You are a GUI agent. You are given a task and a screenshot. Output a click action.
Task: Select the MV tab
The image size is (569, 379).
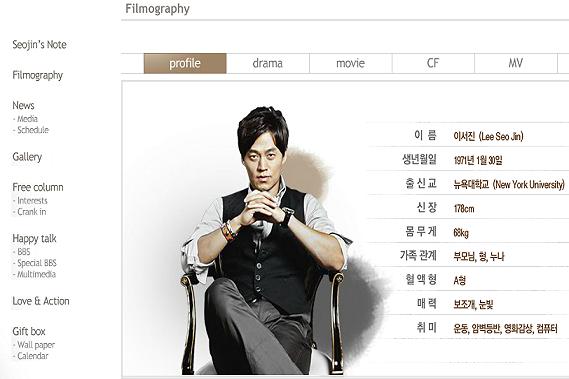[x=516, y=63]
